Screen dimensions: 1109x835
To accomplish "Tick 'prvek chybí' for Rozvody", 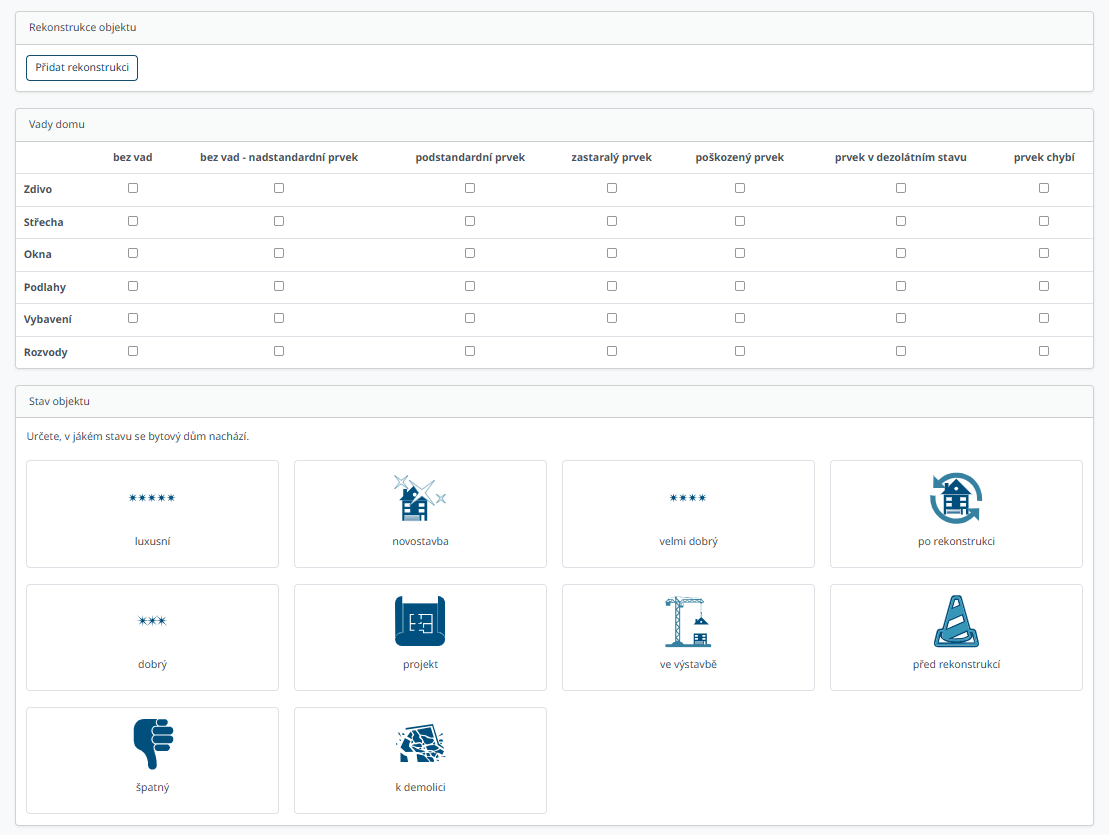I will click(1044, 351).
